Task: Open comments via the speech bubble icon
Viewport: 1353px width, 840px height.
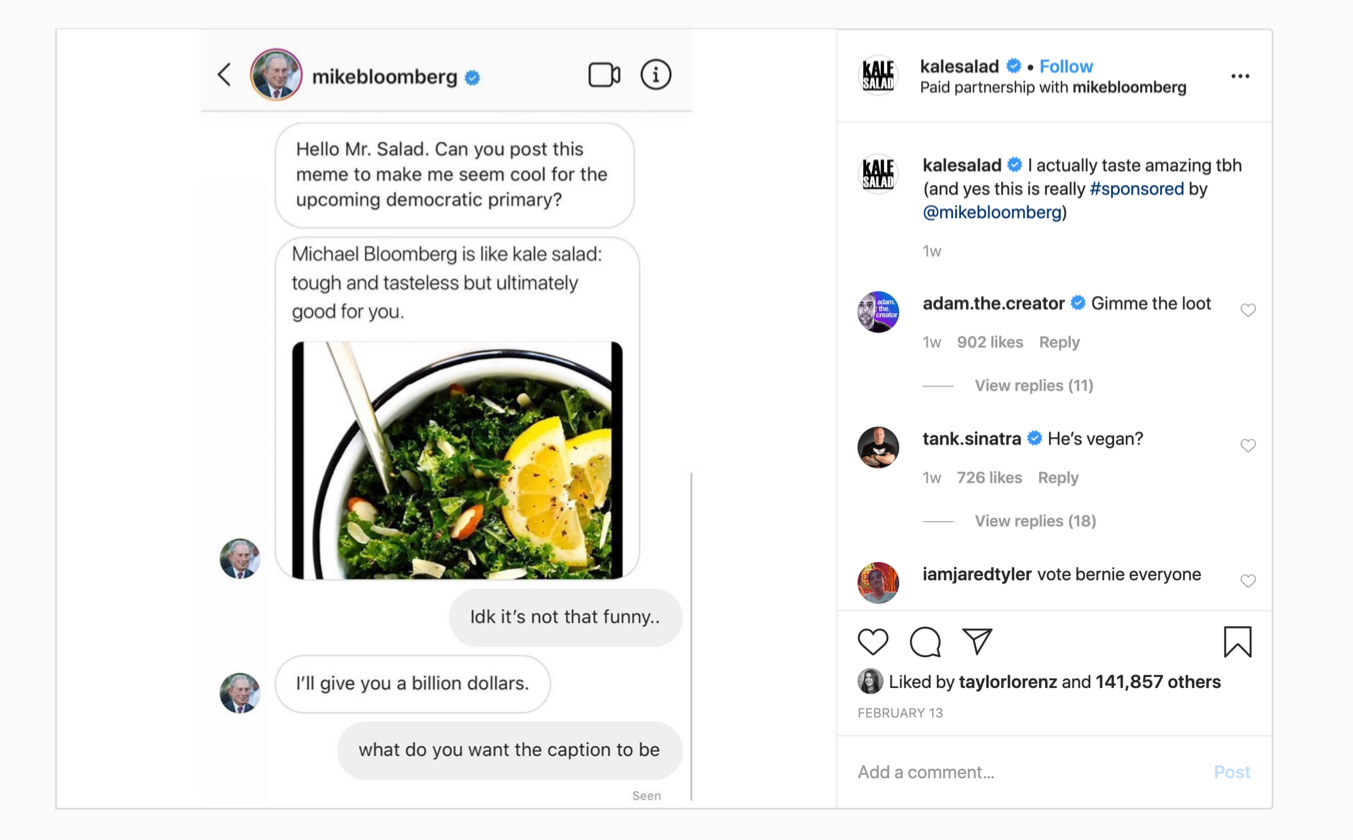Action: tap(924, 642)
